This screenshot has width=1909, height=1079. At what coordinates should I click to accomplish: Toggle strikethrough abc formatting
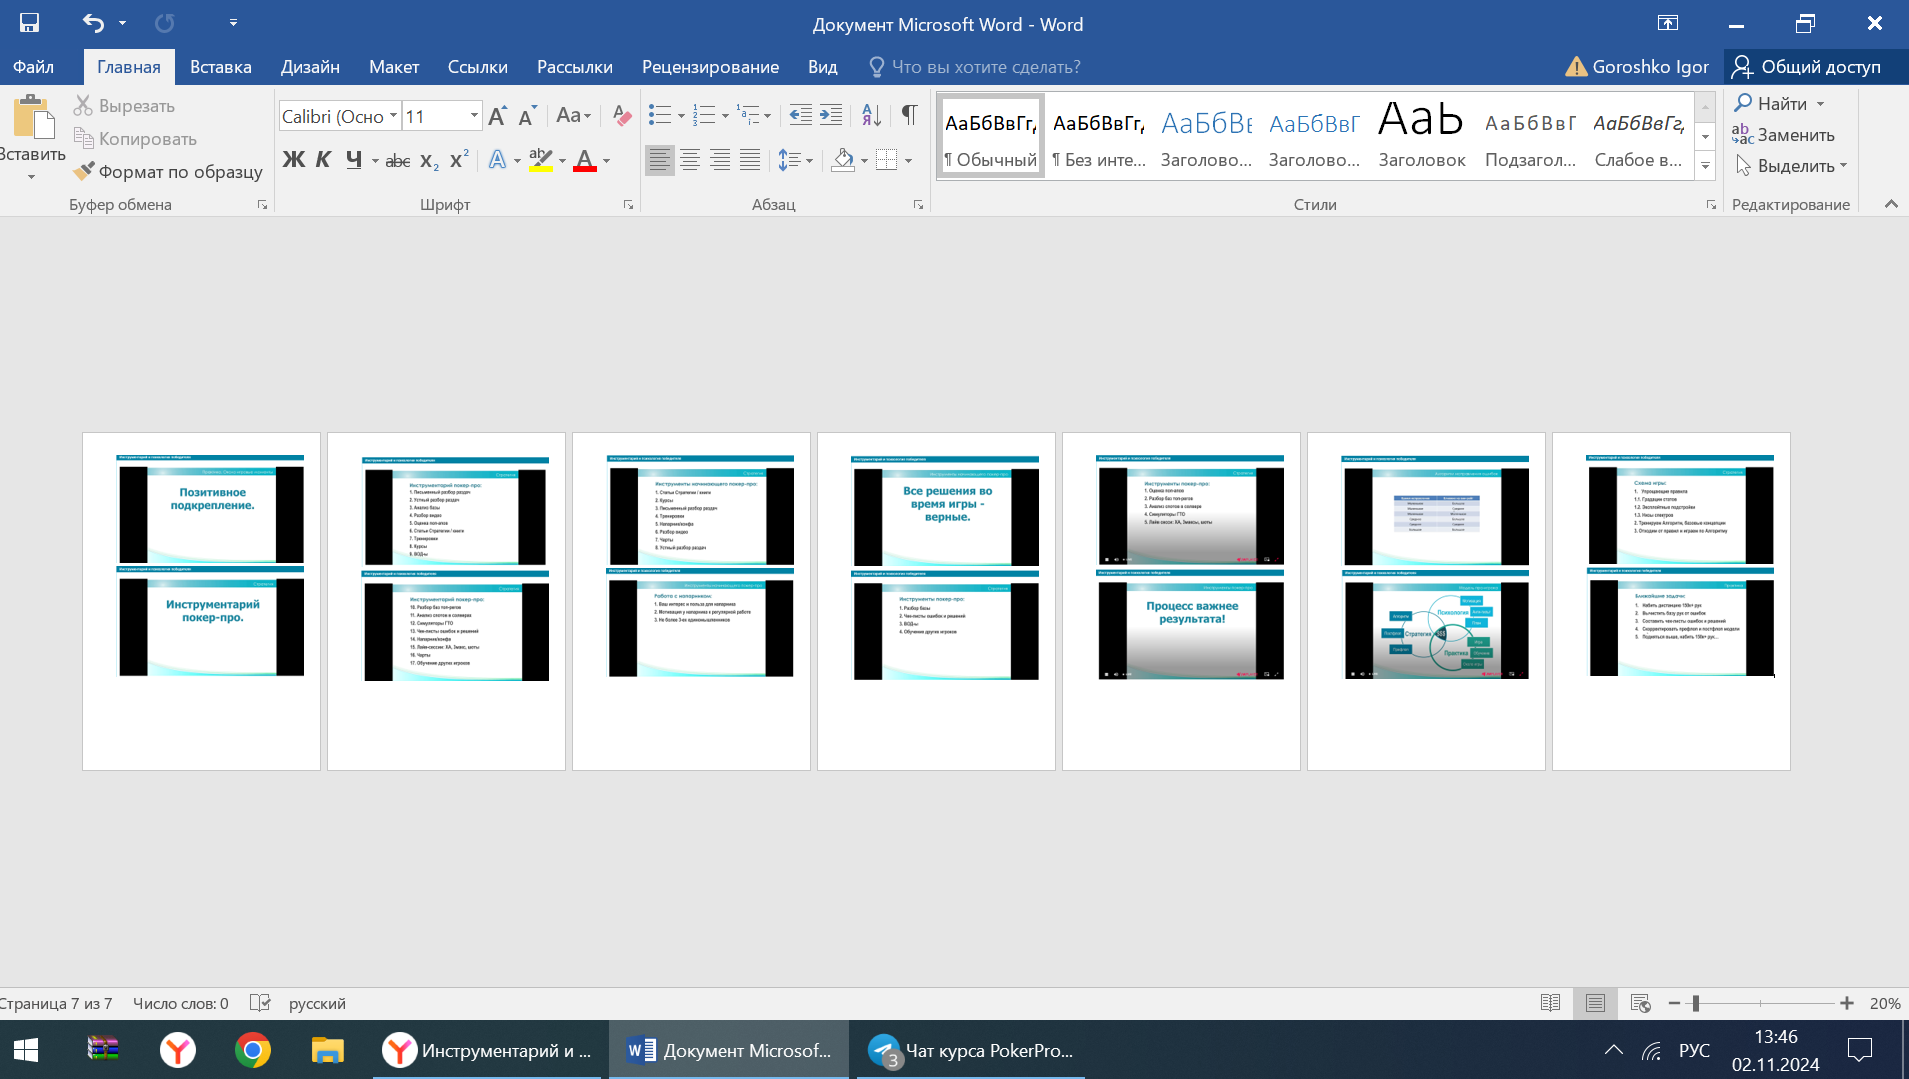pos(398,160)
